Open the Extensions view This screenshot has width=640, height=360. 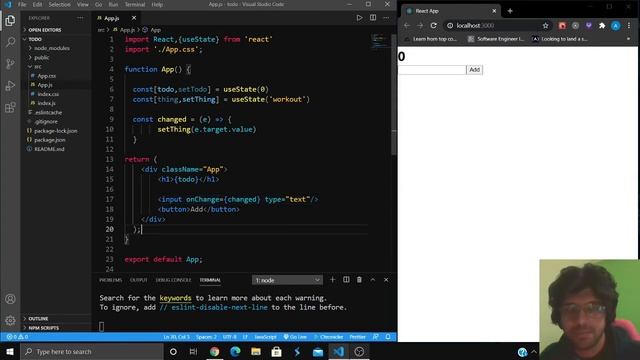(x=10, y=107)
